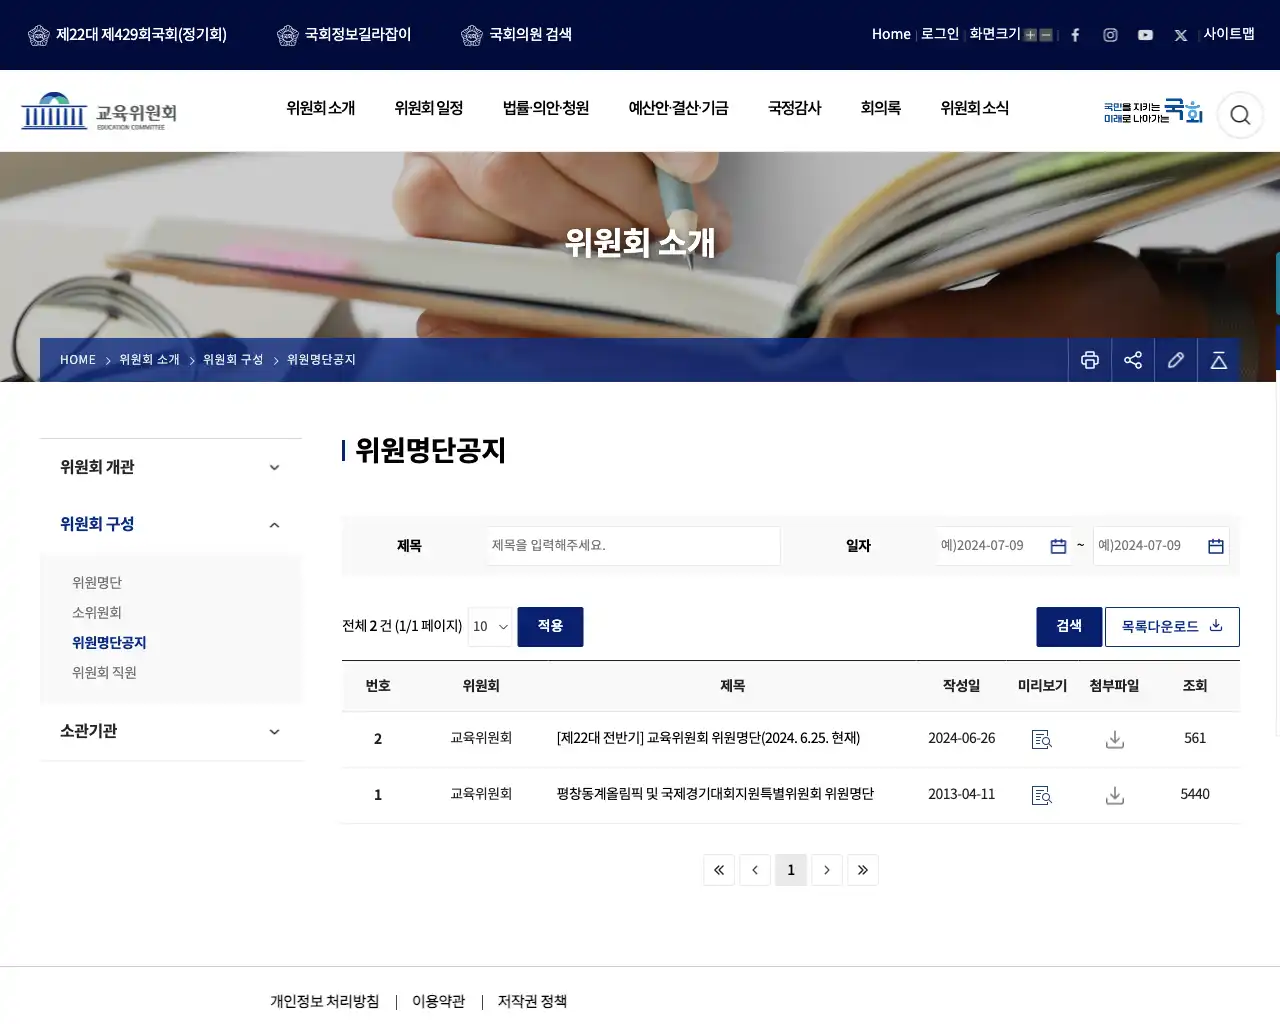Open the Facebook icon link
Screen dimensions: 1280x1024
click(x=1075, y=35)
